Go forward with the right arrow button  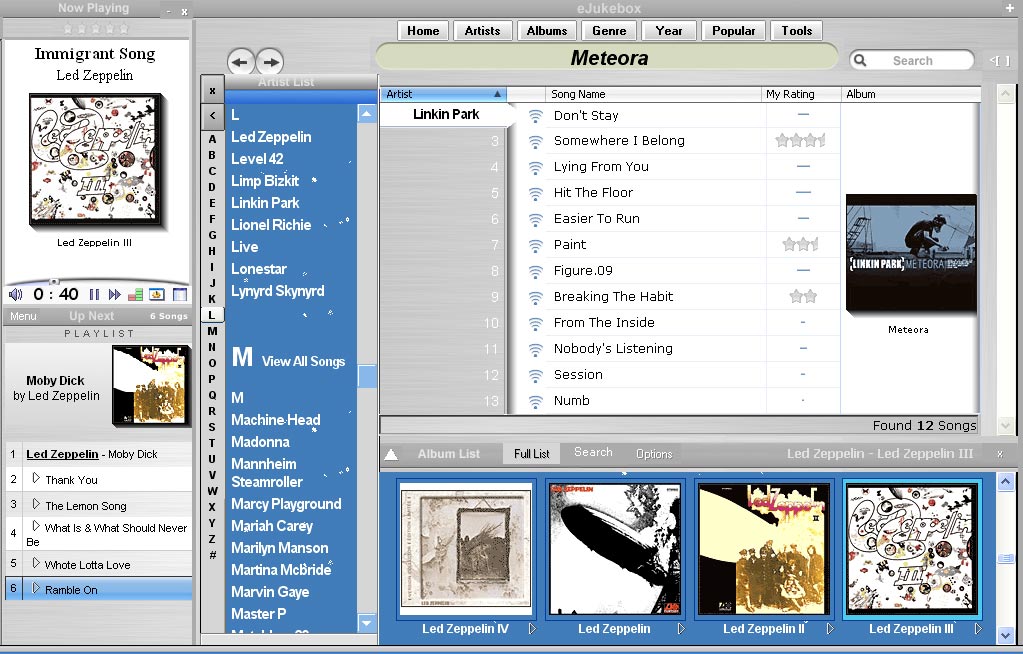(x=269, y=62)
